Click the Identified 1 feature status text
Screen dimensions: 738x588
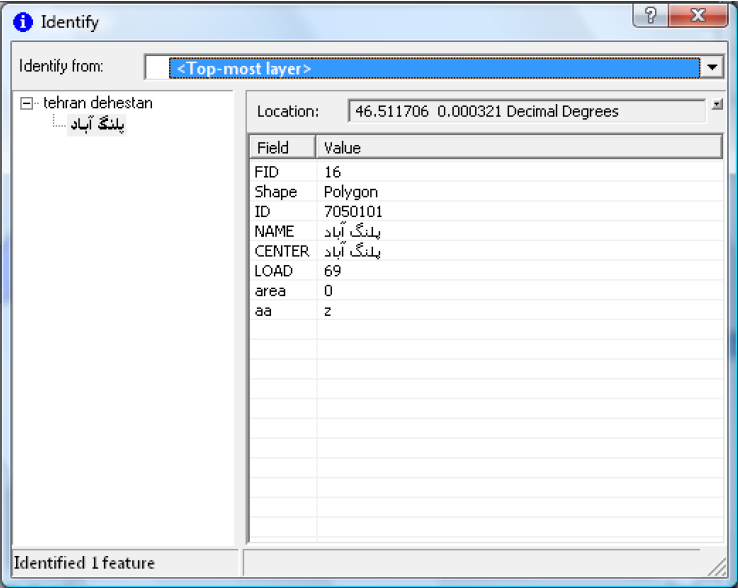84,563
